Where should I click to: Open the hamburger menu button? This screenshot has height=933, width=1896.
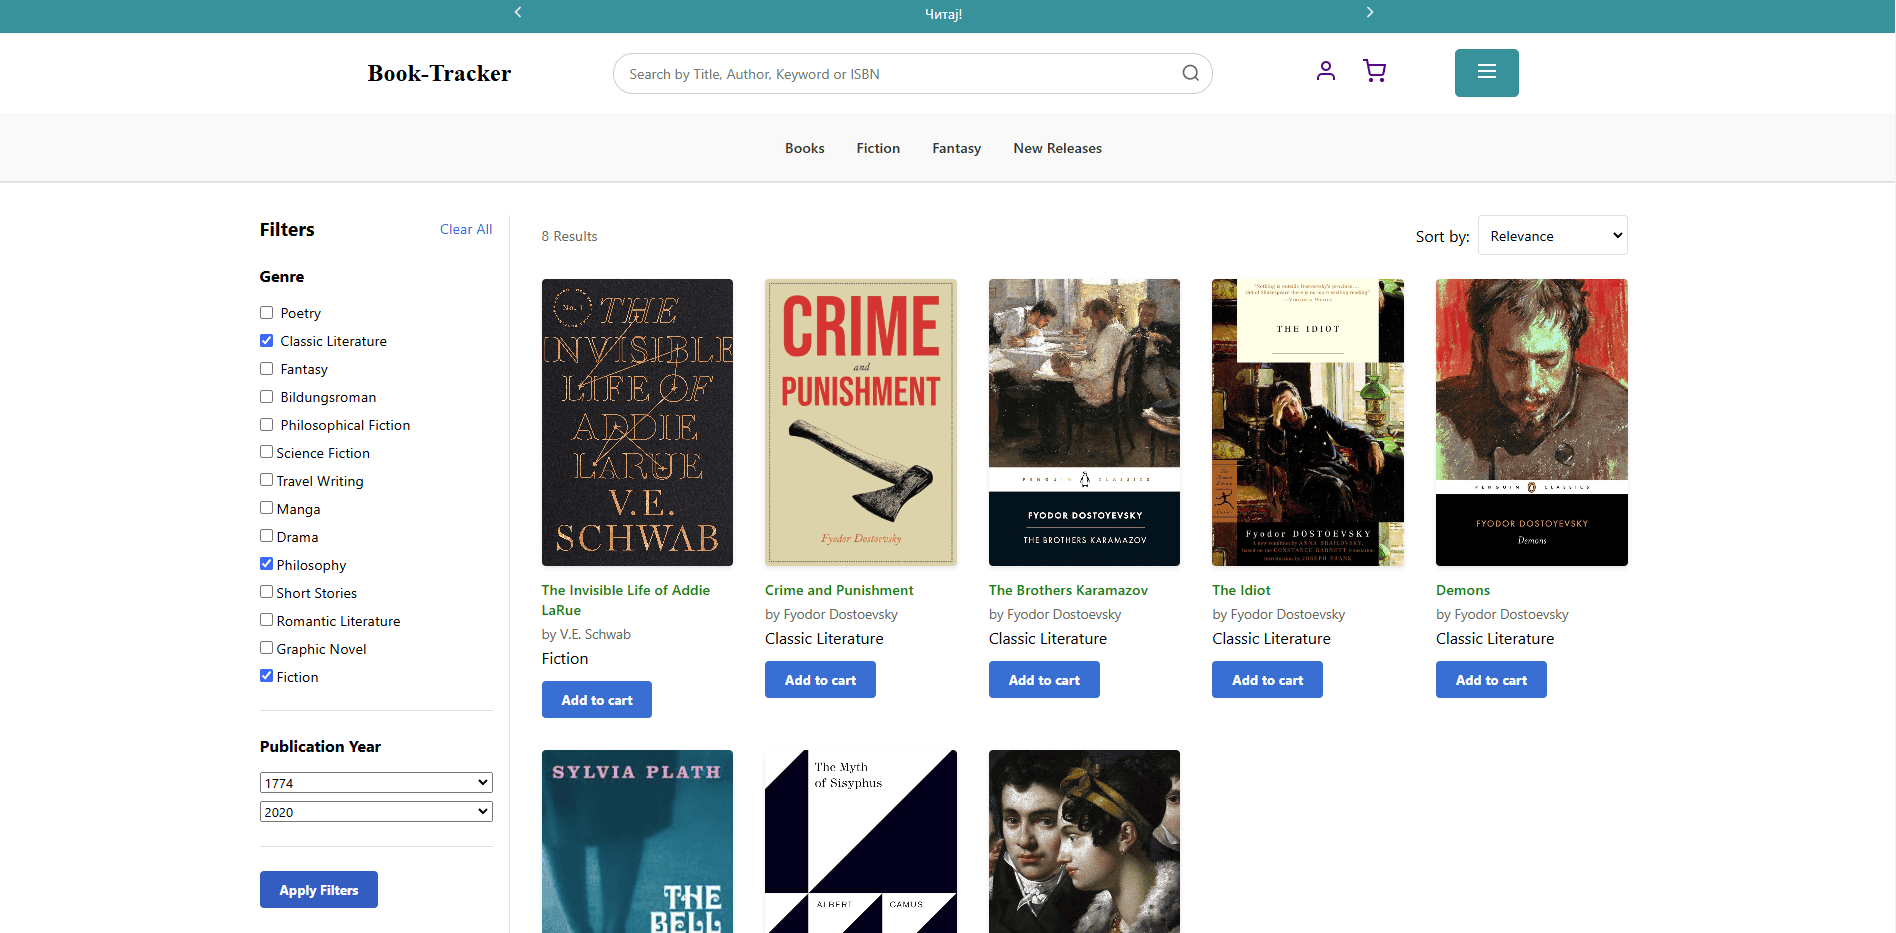(x=1486, y=73)
